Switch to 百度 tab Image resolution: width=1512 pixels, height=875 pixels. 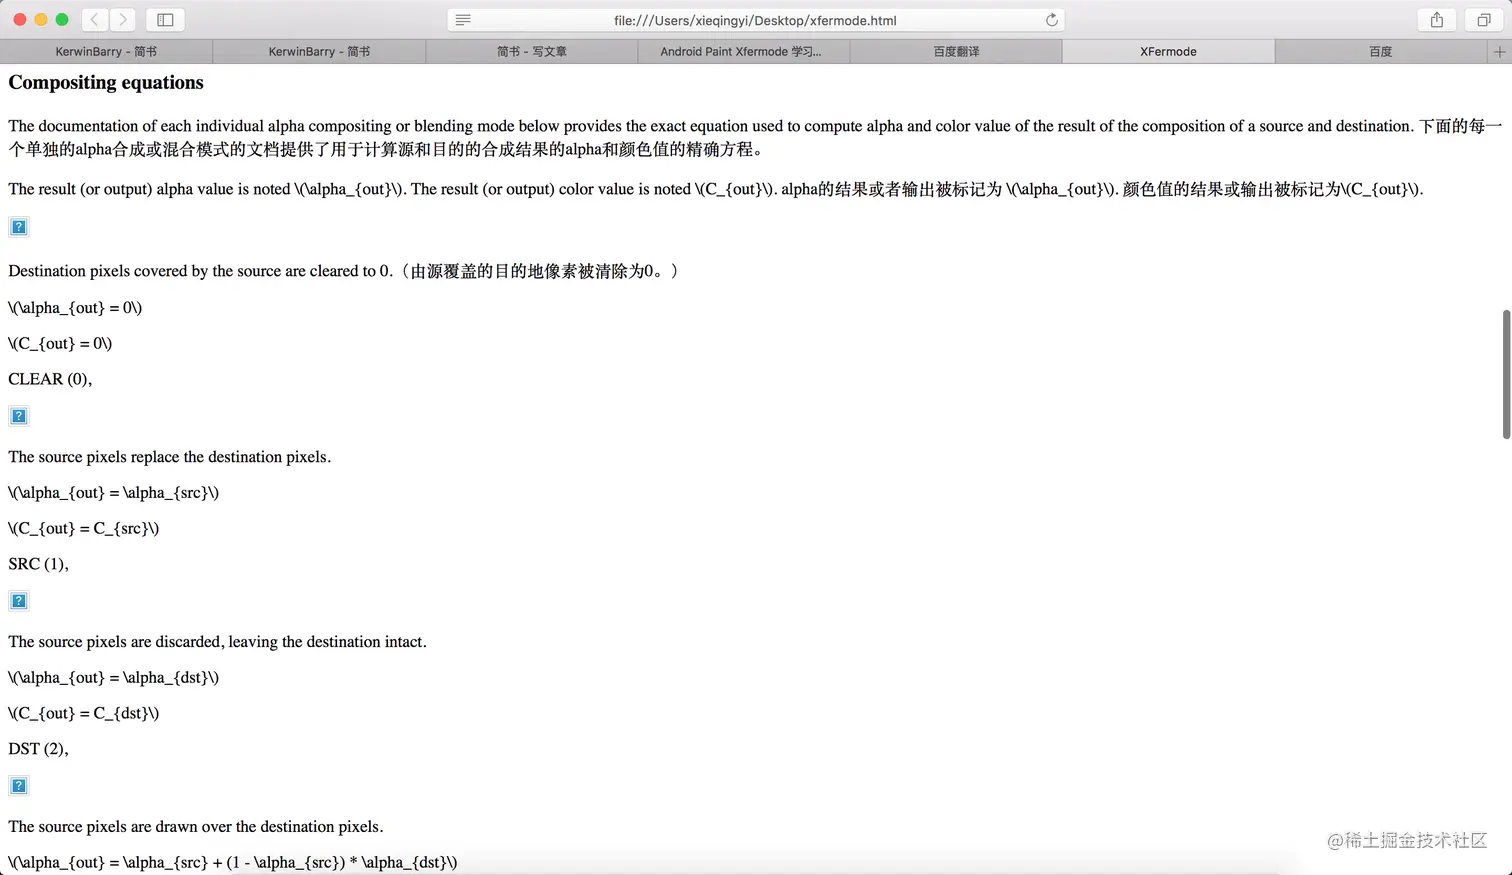(x=1381, y=51)
